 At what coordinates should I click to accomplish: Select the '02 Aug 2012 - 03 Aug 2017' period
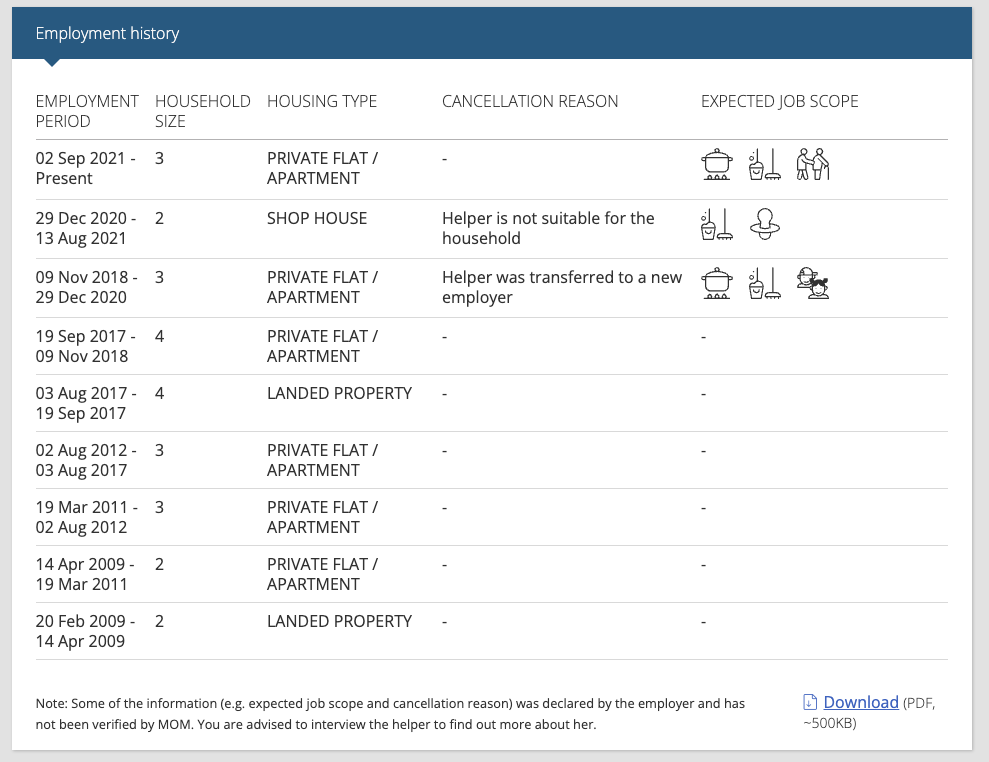point(86,460)
